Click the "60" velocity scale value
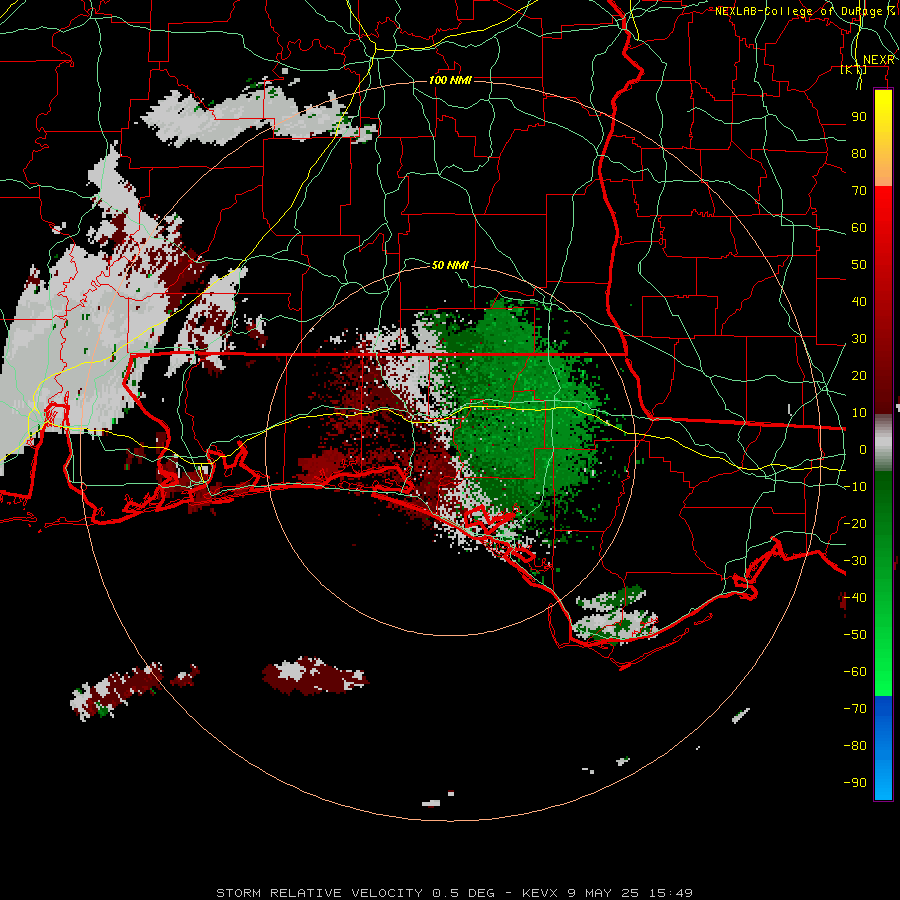 [859, 228]
